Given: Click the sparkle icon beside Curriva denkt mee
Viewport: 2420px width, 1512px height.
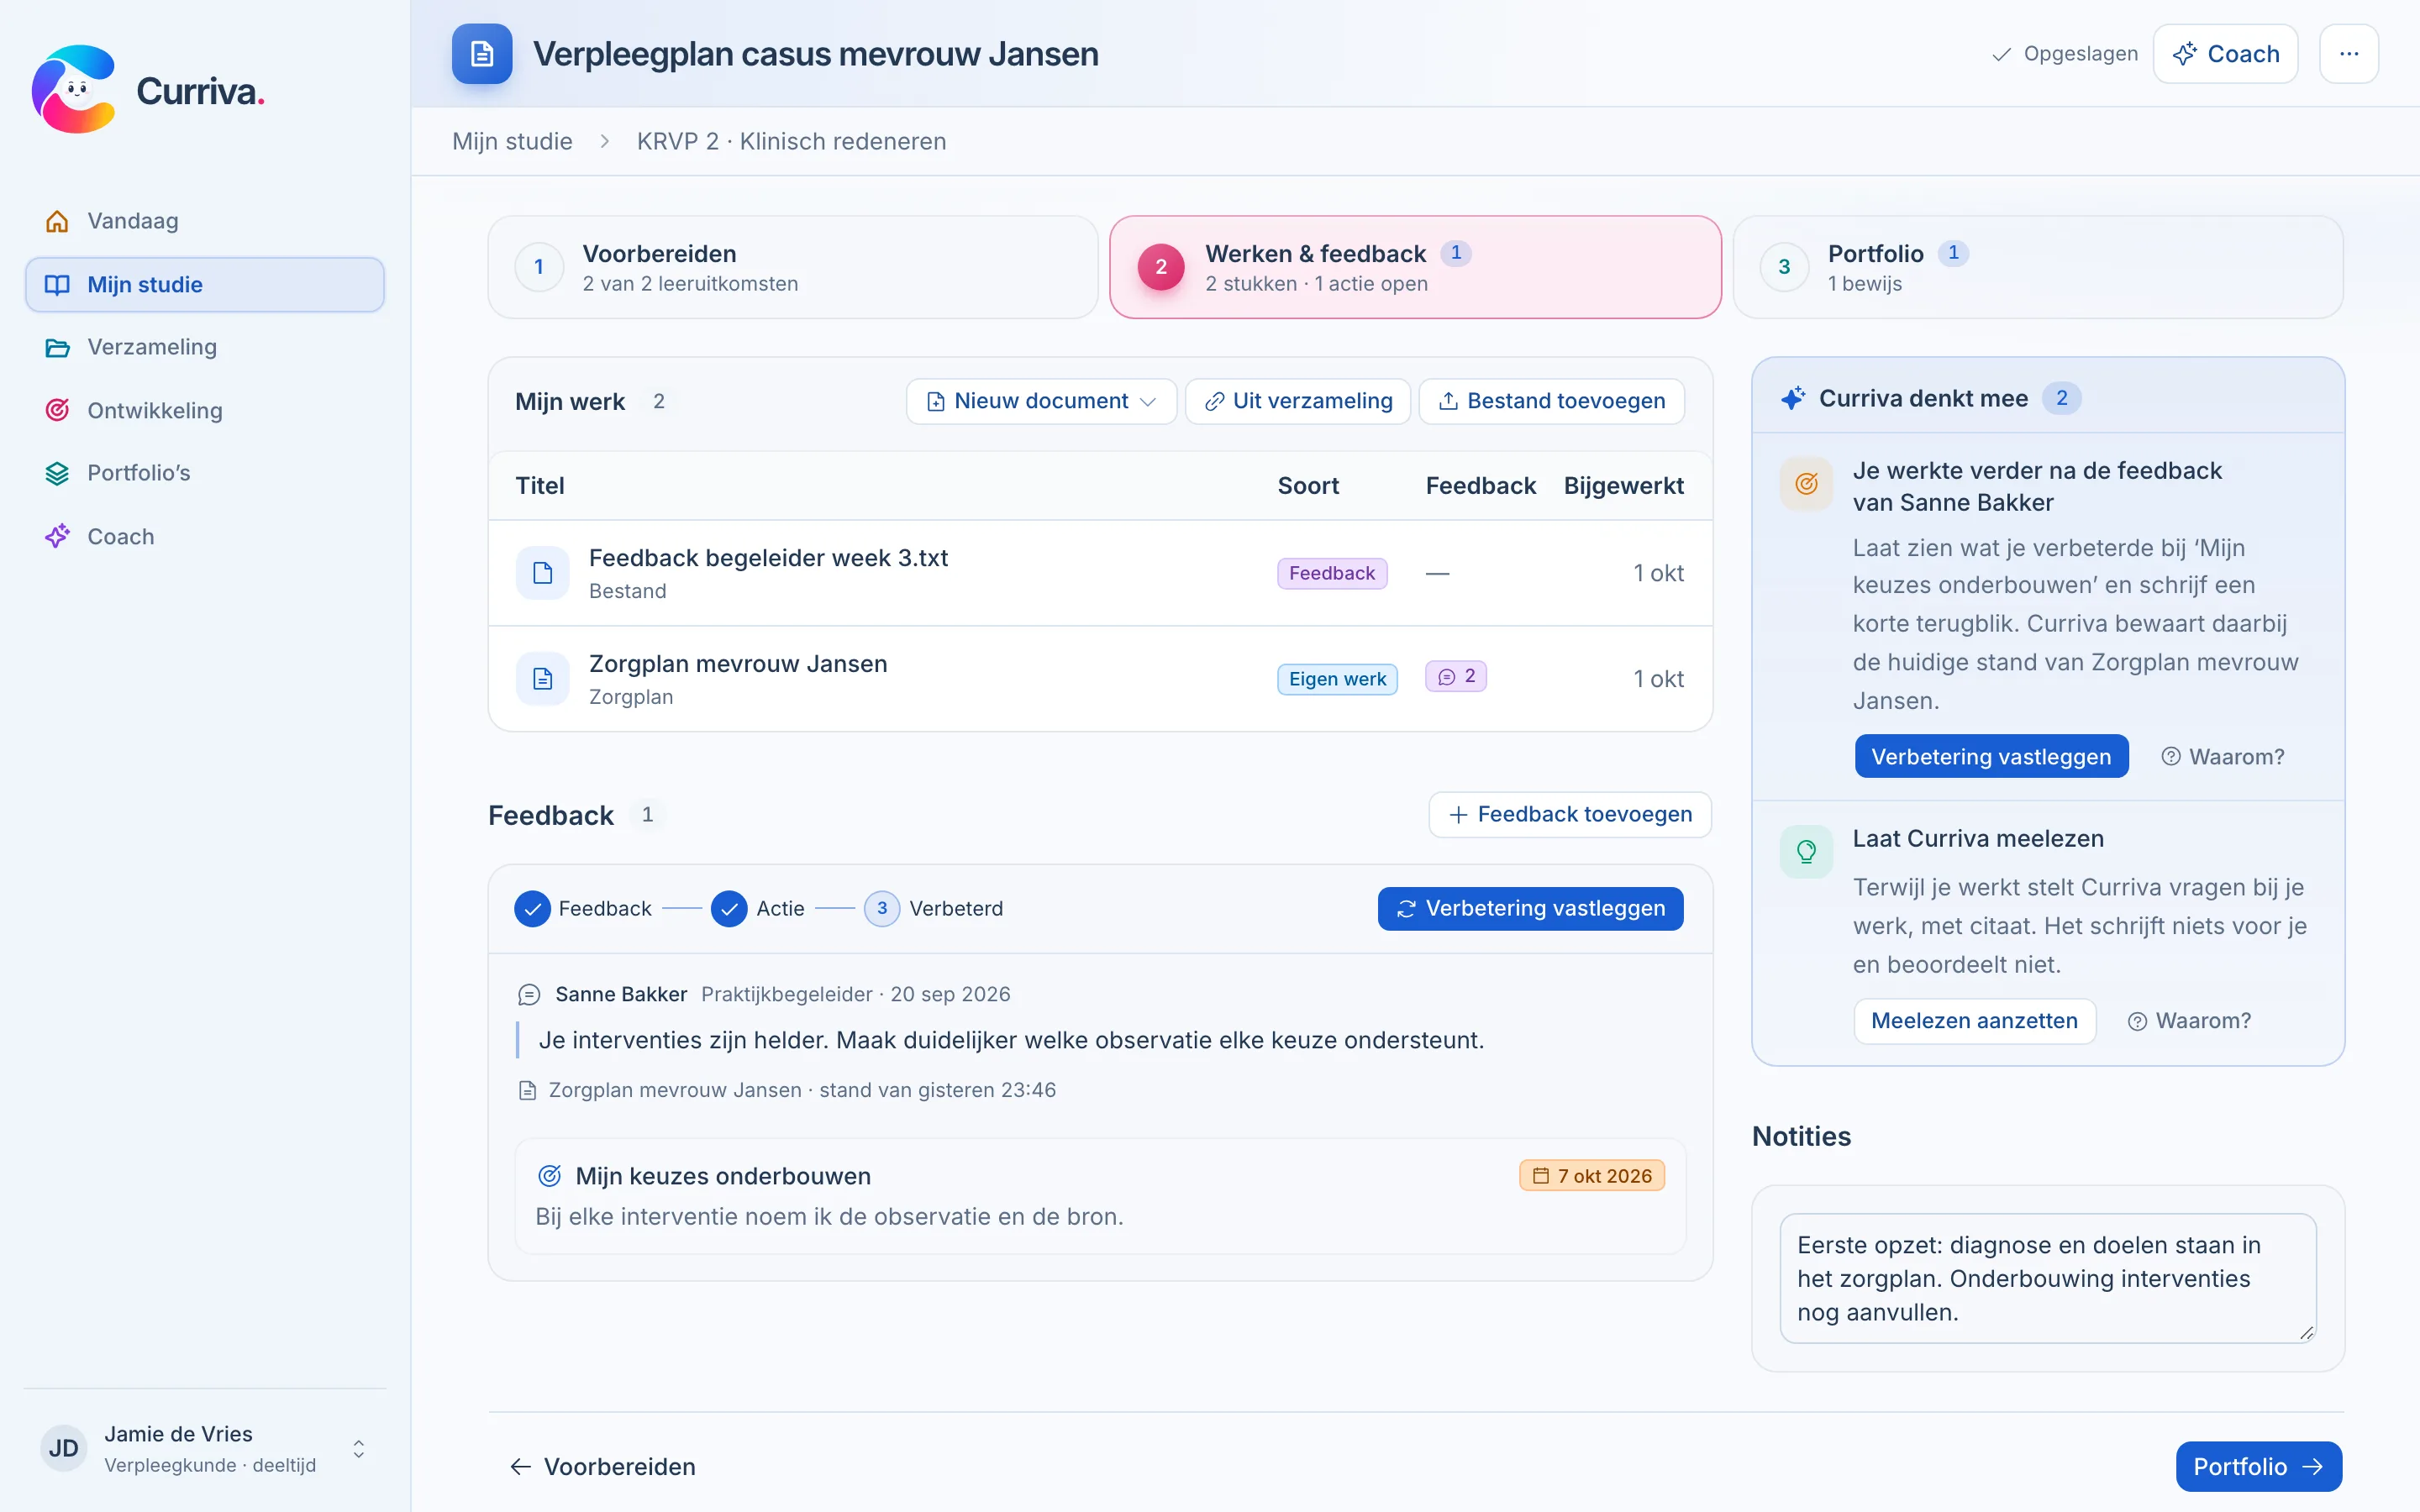Looking at the screenshot, I should [1793, 399].
